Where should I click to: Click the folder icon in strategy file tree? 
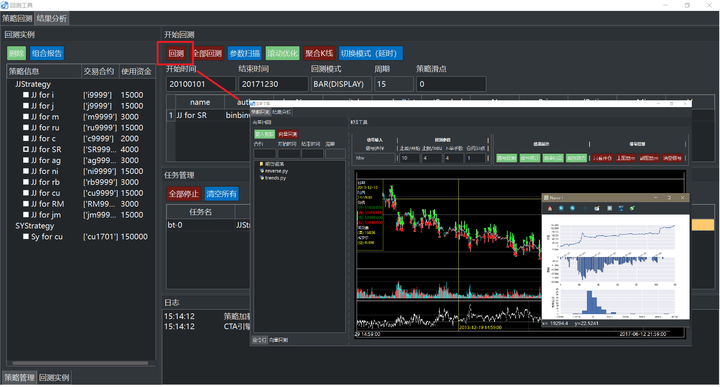261,164
